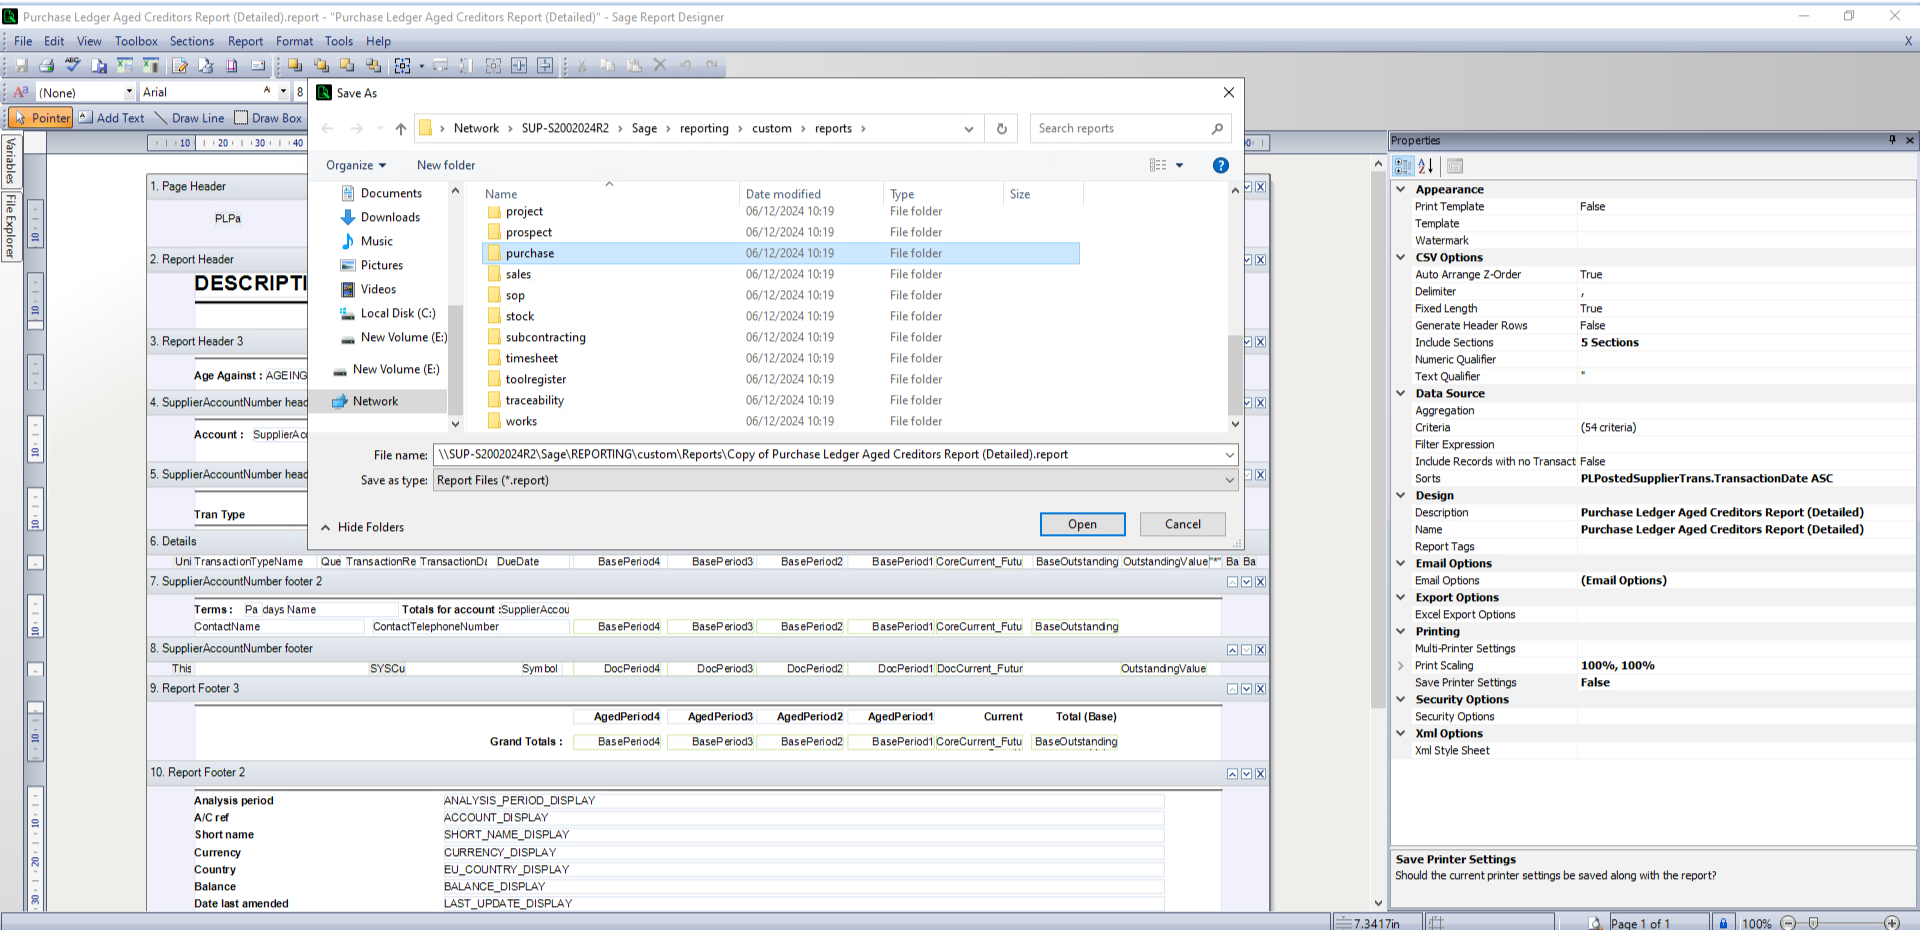The width and height of the screenshot is (1920, 930).
Task: Open the Save As dialog help icon
Action: pyautogui.click(x=1220, y=165)
